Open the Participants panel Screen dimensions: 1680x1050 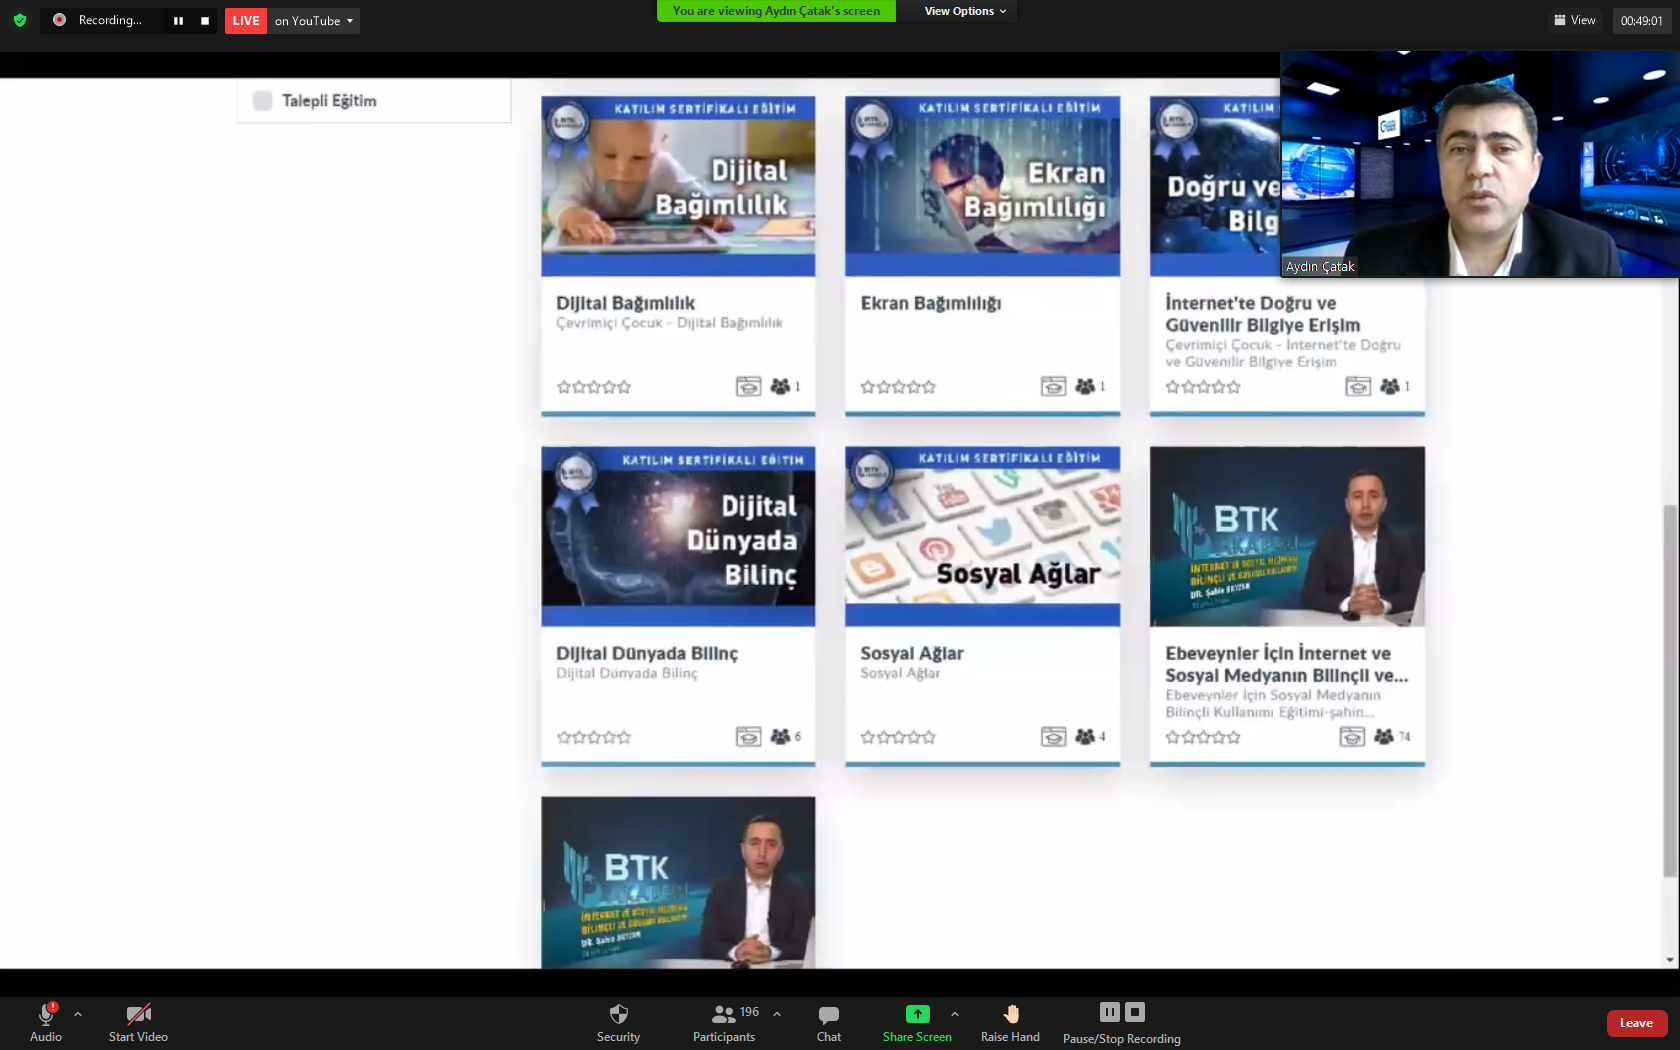[x=724, y=1022]
